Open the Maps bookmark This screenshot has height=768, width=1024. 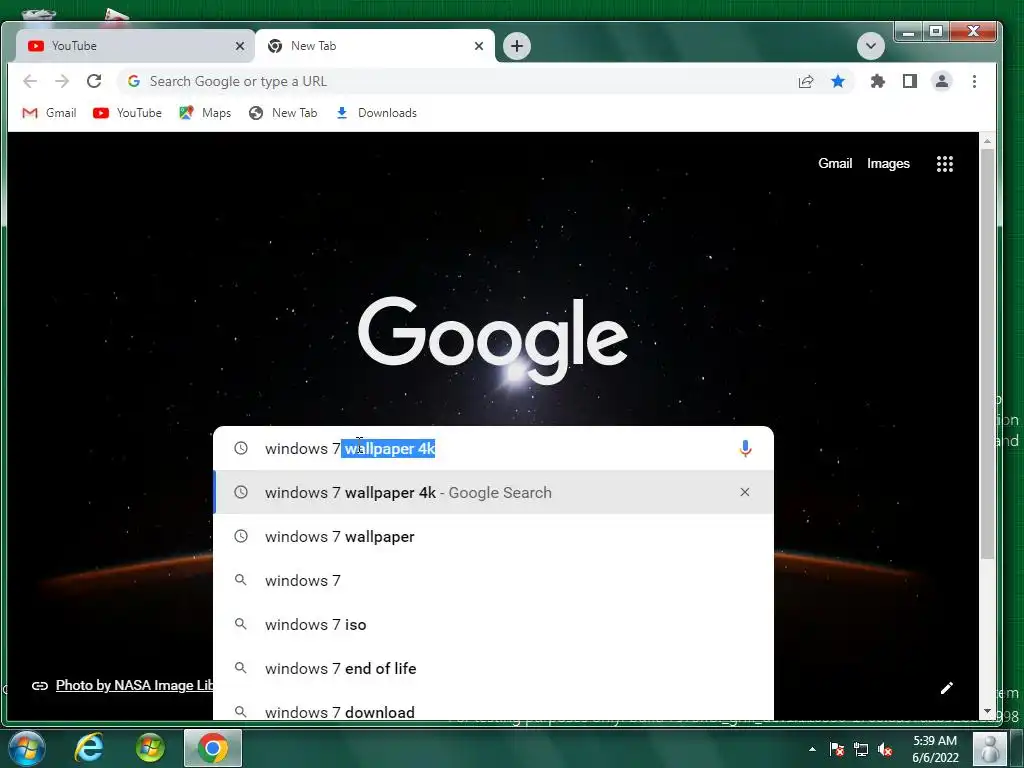pyautogui.click(x=205, y=113)
